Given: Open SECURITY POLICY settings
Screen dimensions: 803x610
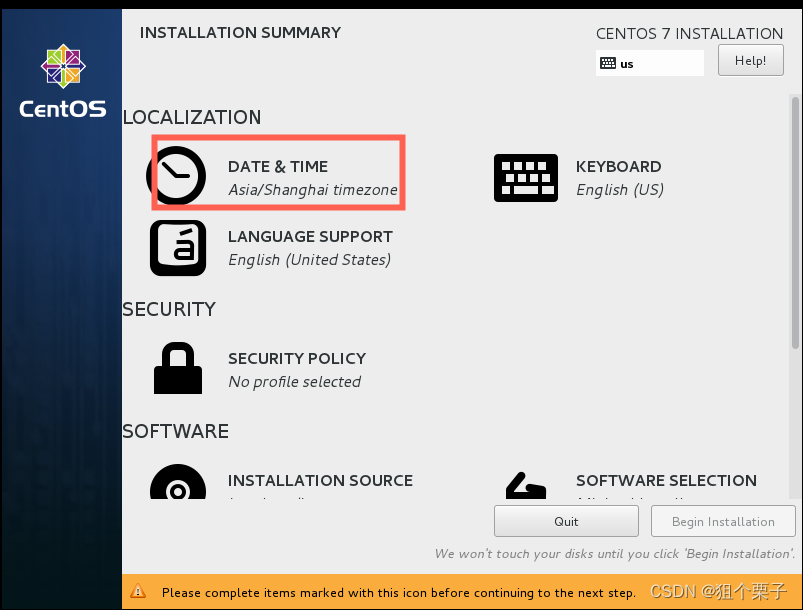Looking at the screenshot, I should 296,358.
